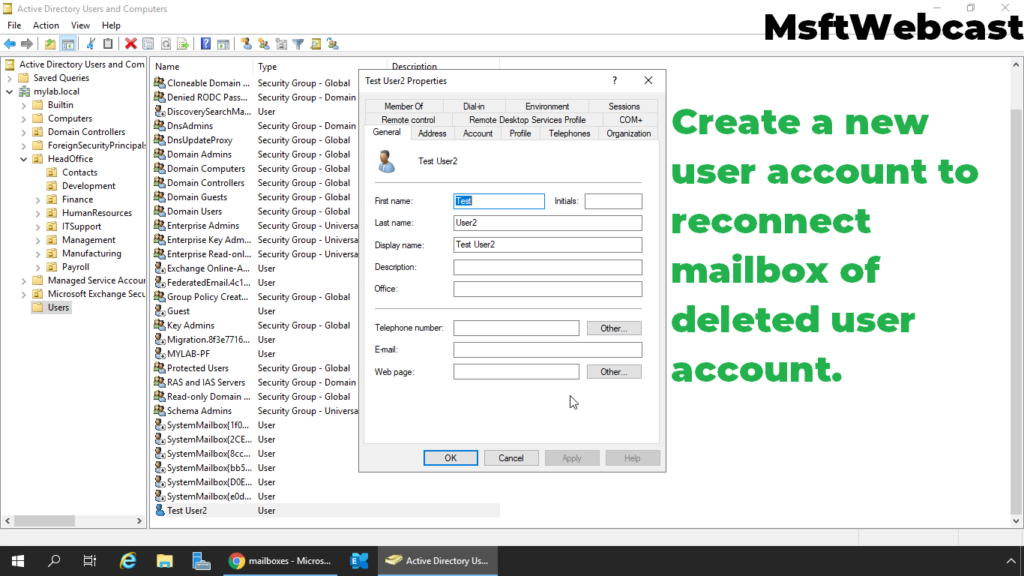Click the Forward arrow in toolbar
Image resolution: width=1024 pixels, height=576 pixels.
pyautogui.click(x=27, y=44)
